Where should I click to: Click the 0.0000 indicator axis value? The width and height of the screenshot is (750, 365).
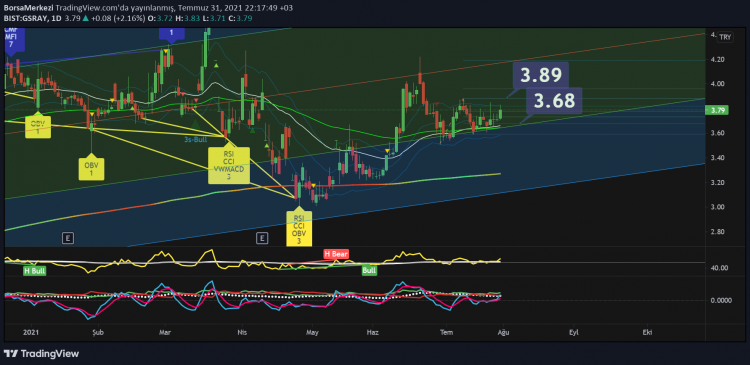720,300
